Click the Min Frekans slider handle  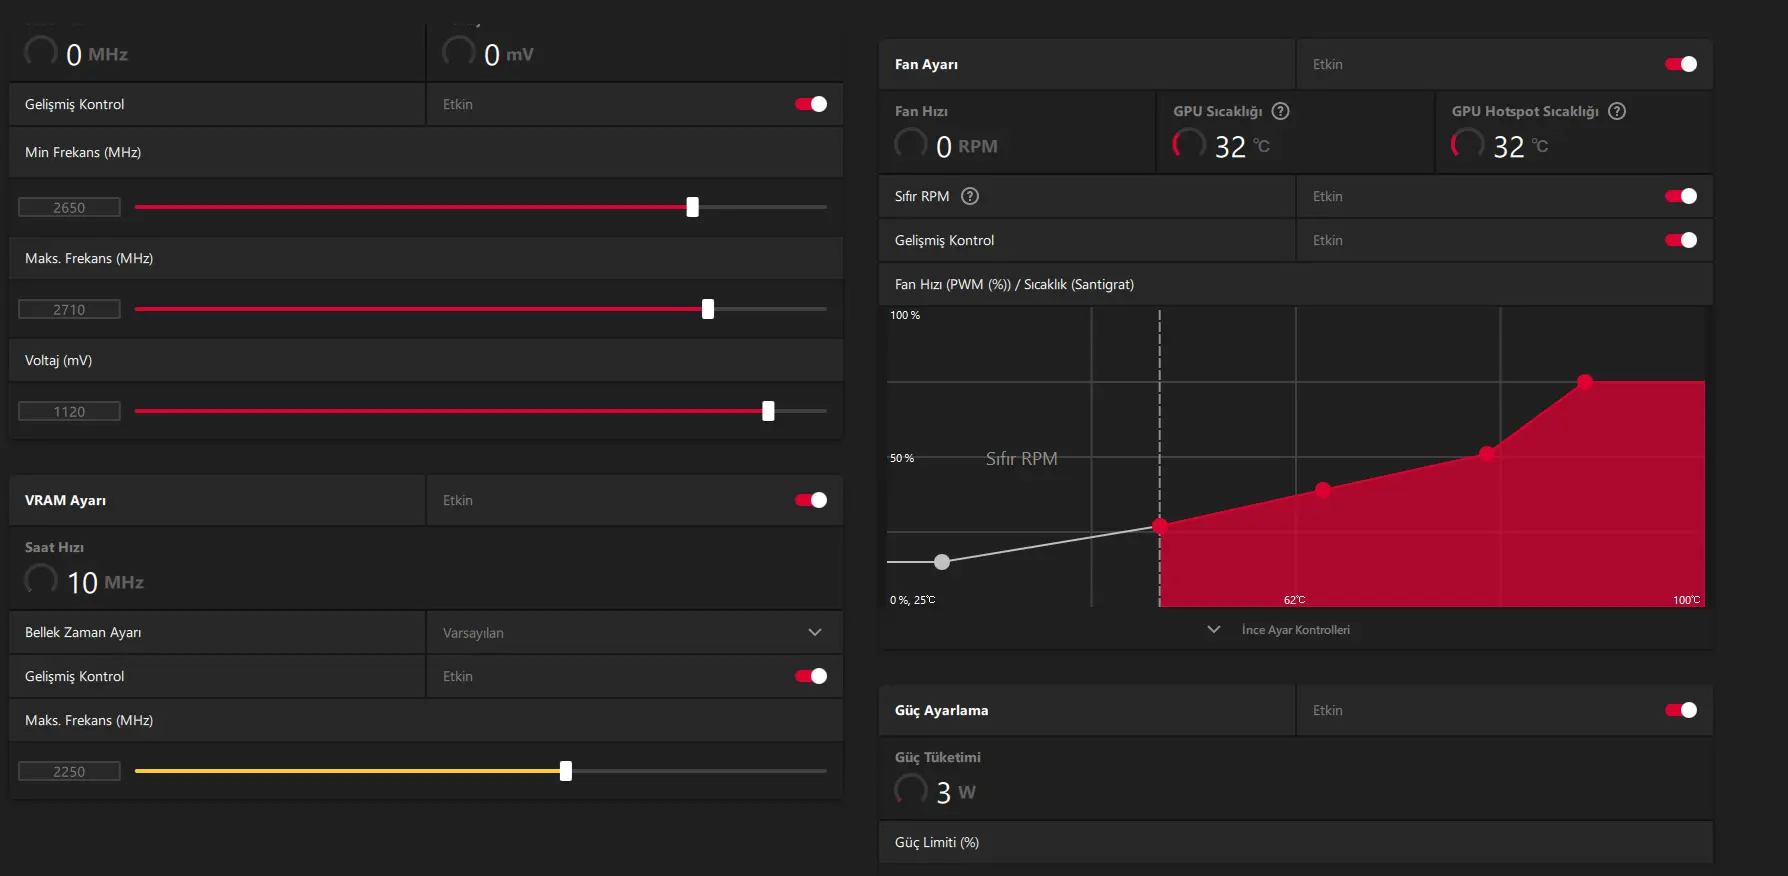point(692,207)
